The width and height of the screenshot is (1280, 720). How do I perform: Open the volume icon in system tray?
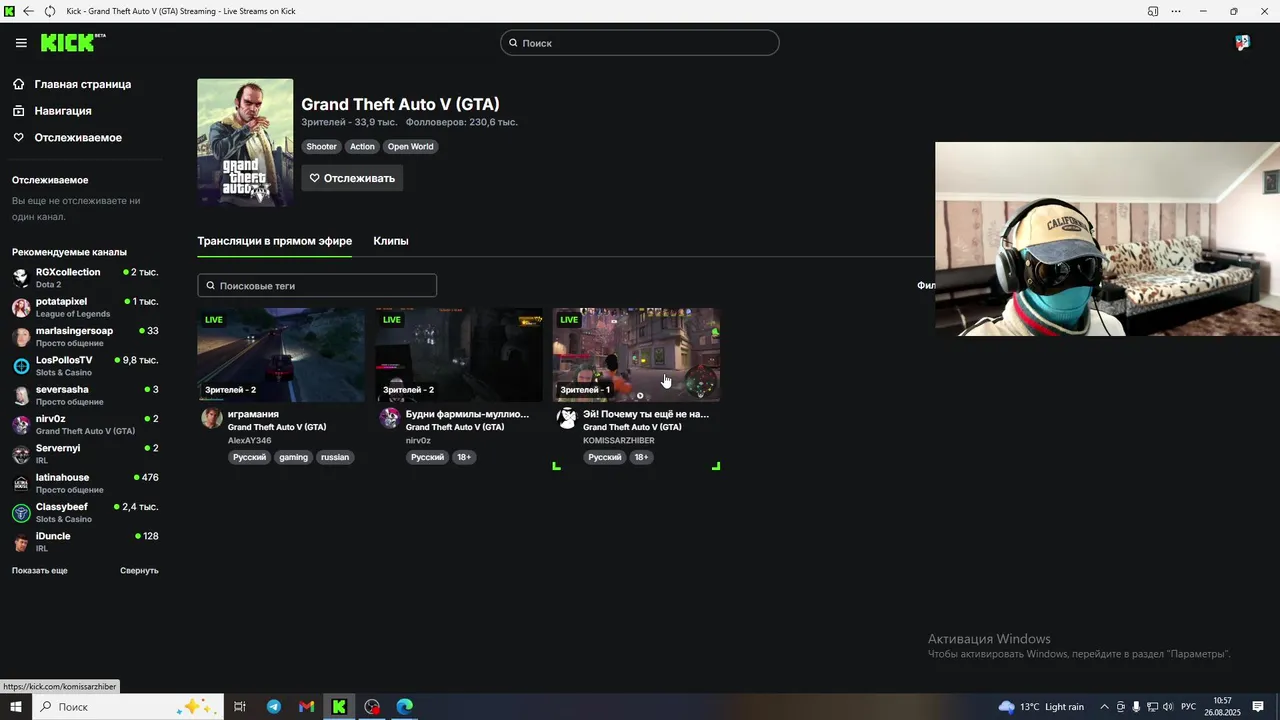coord(1168,707)
